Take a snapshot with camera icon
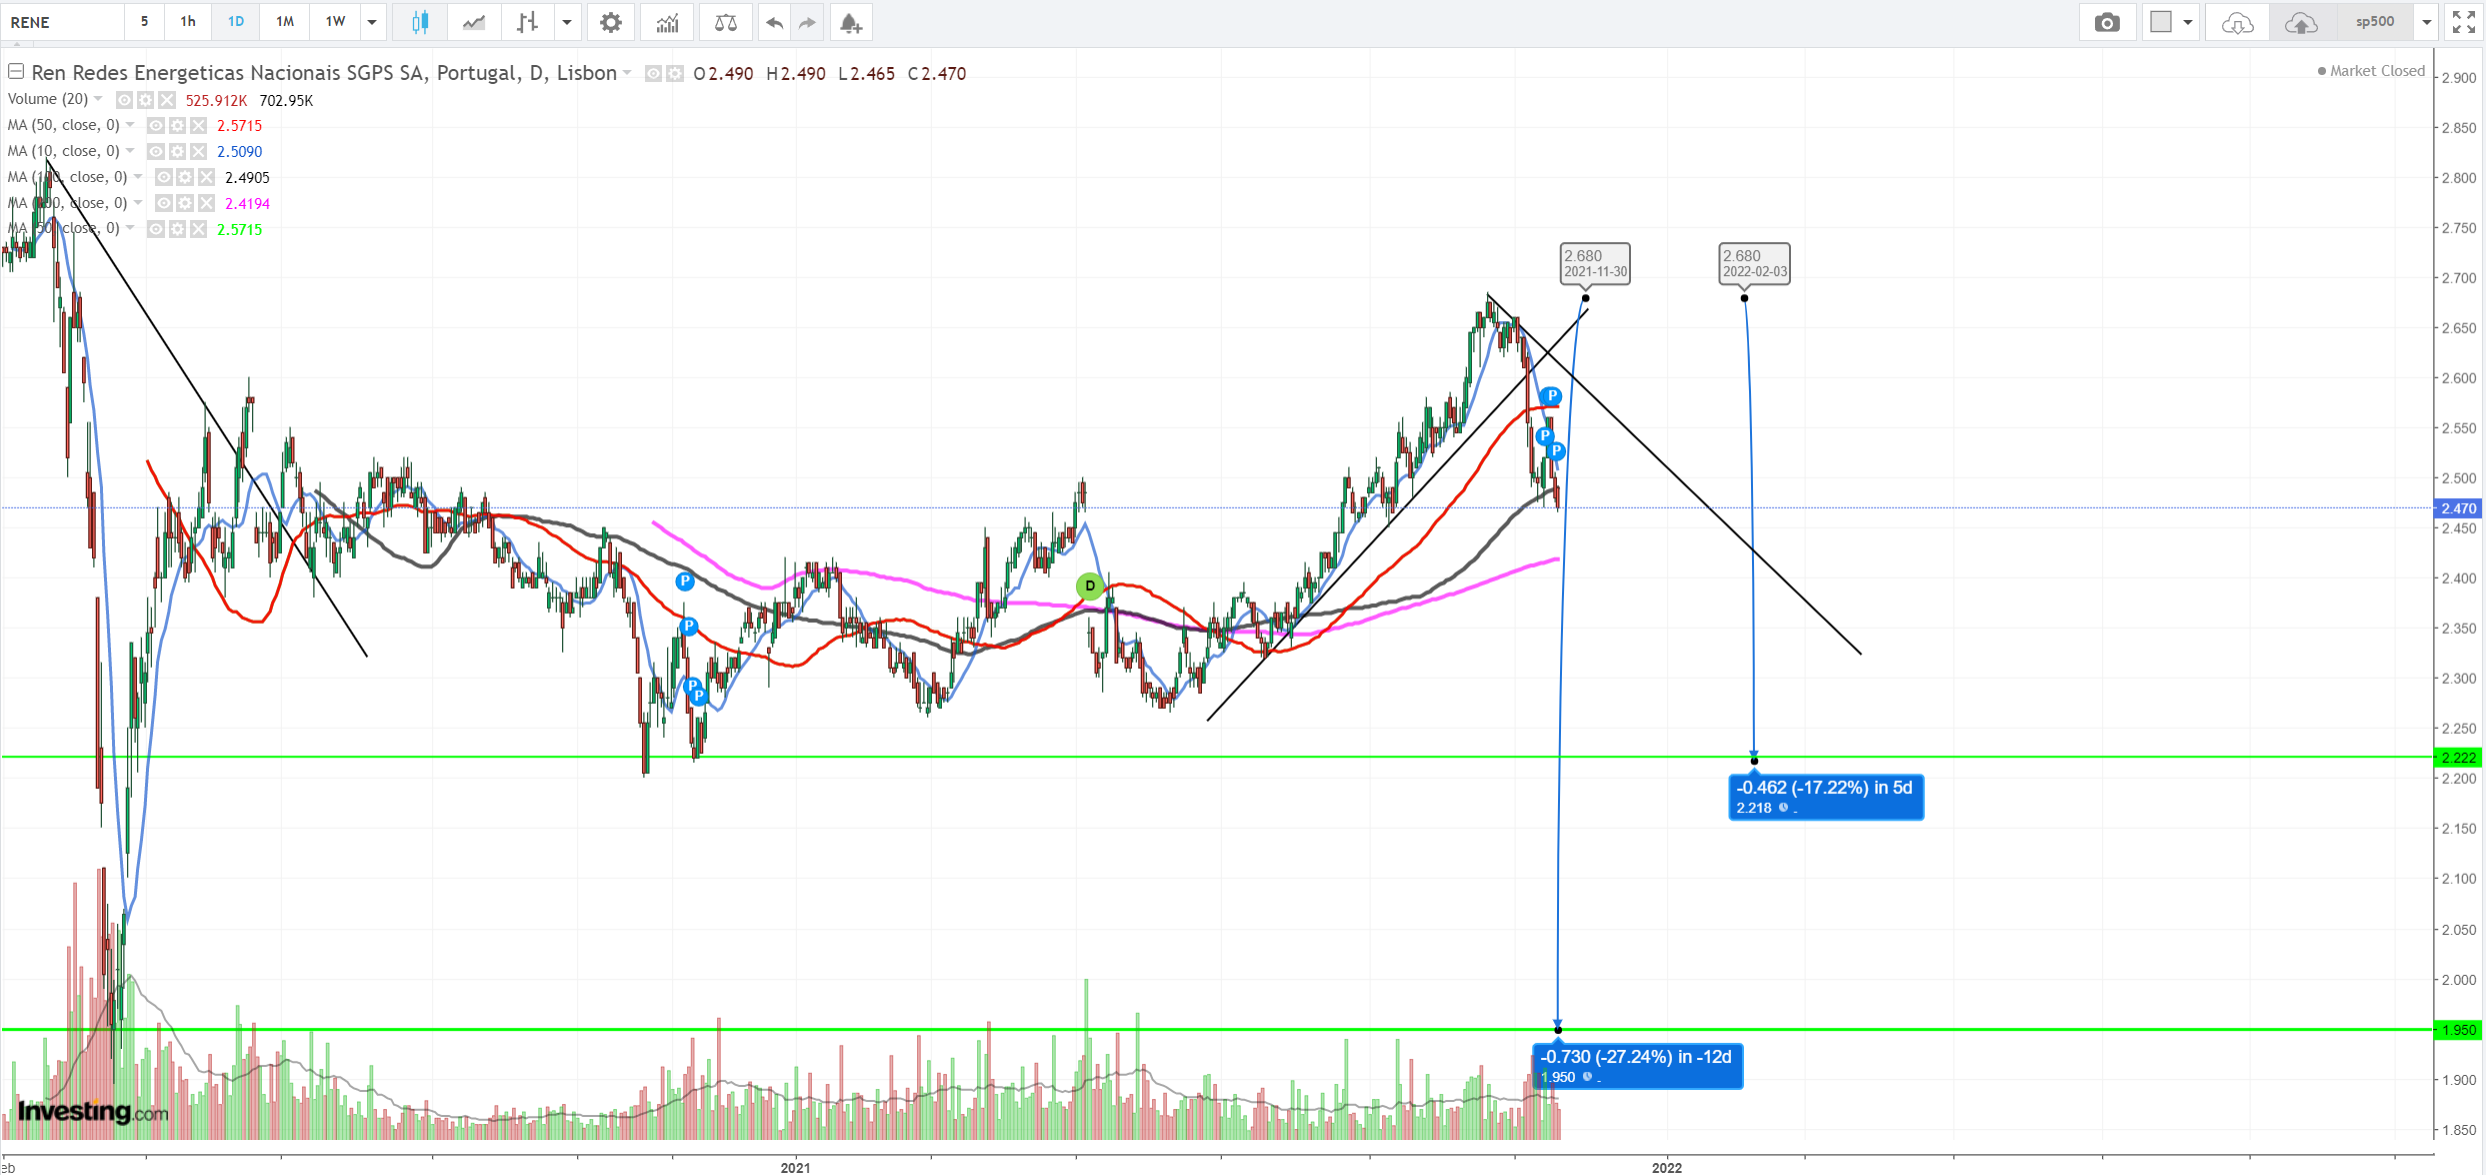This screenshot has height=1175, width=2486. point(2106,22)
